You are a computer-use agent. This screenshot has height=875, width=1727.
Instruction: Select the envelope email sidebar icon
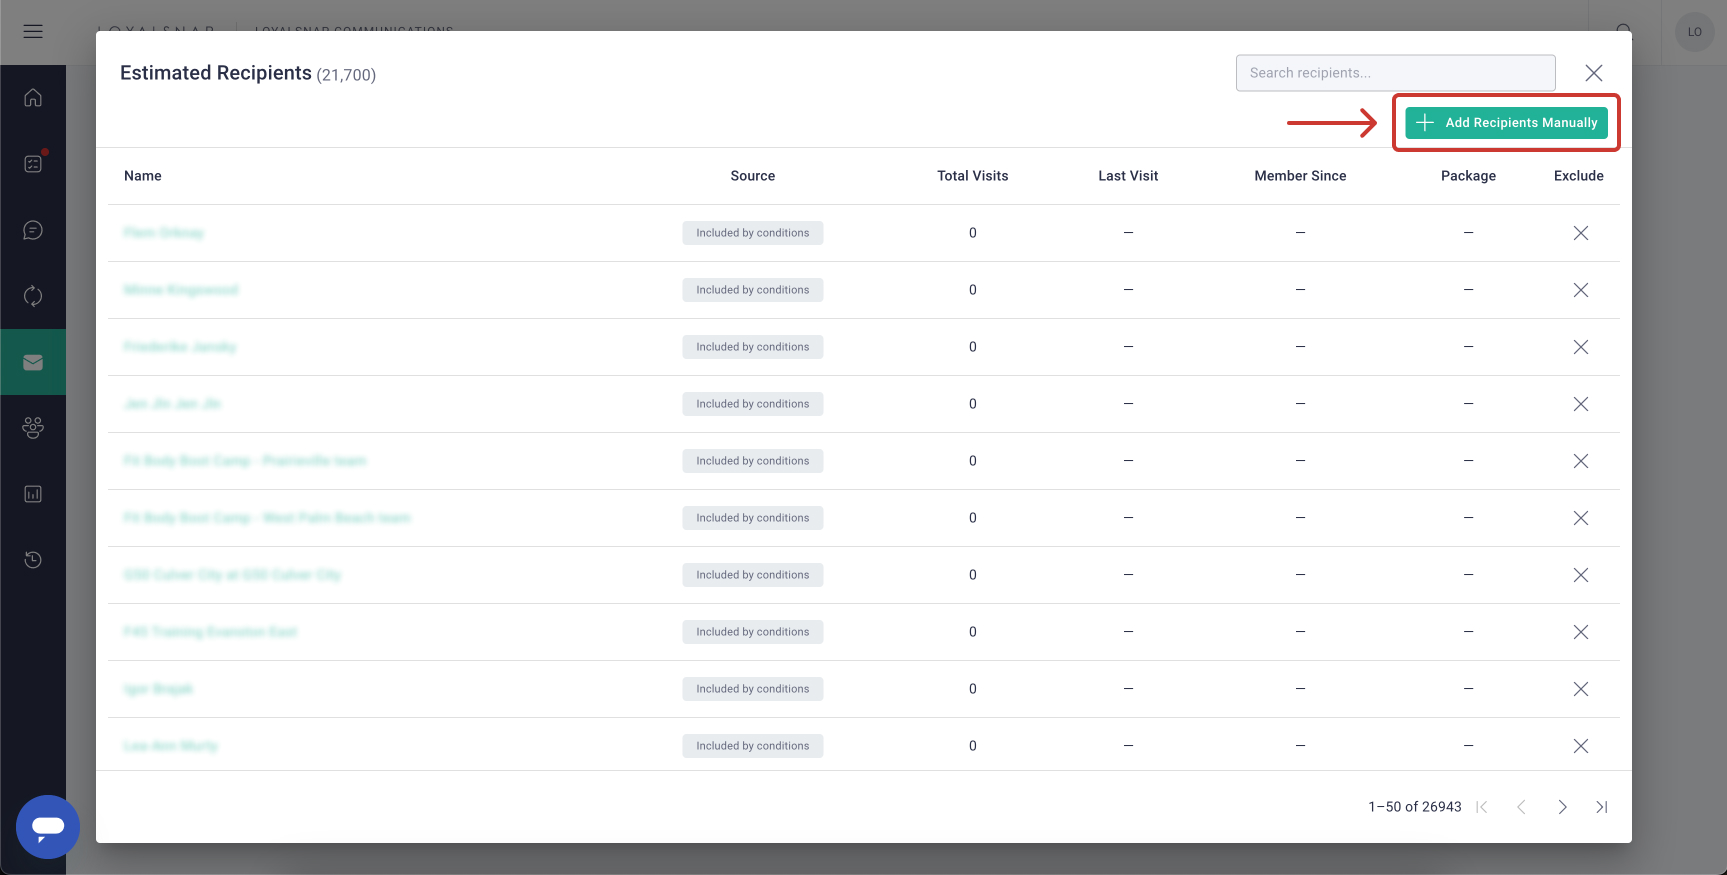pos(33,363)
